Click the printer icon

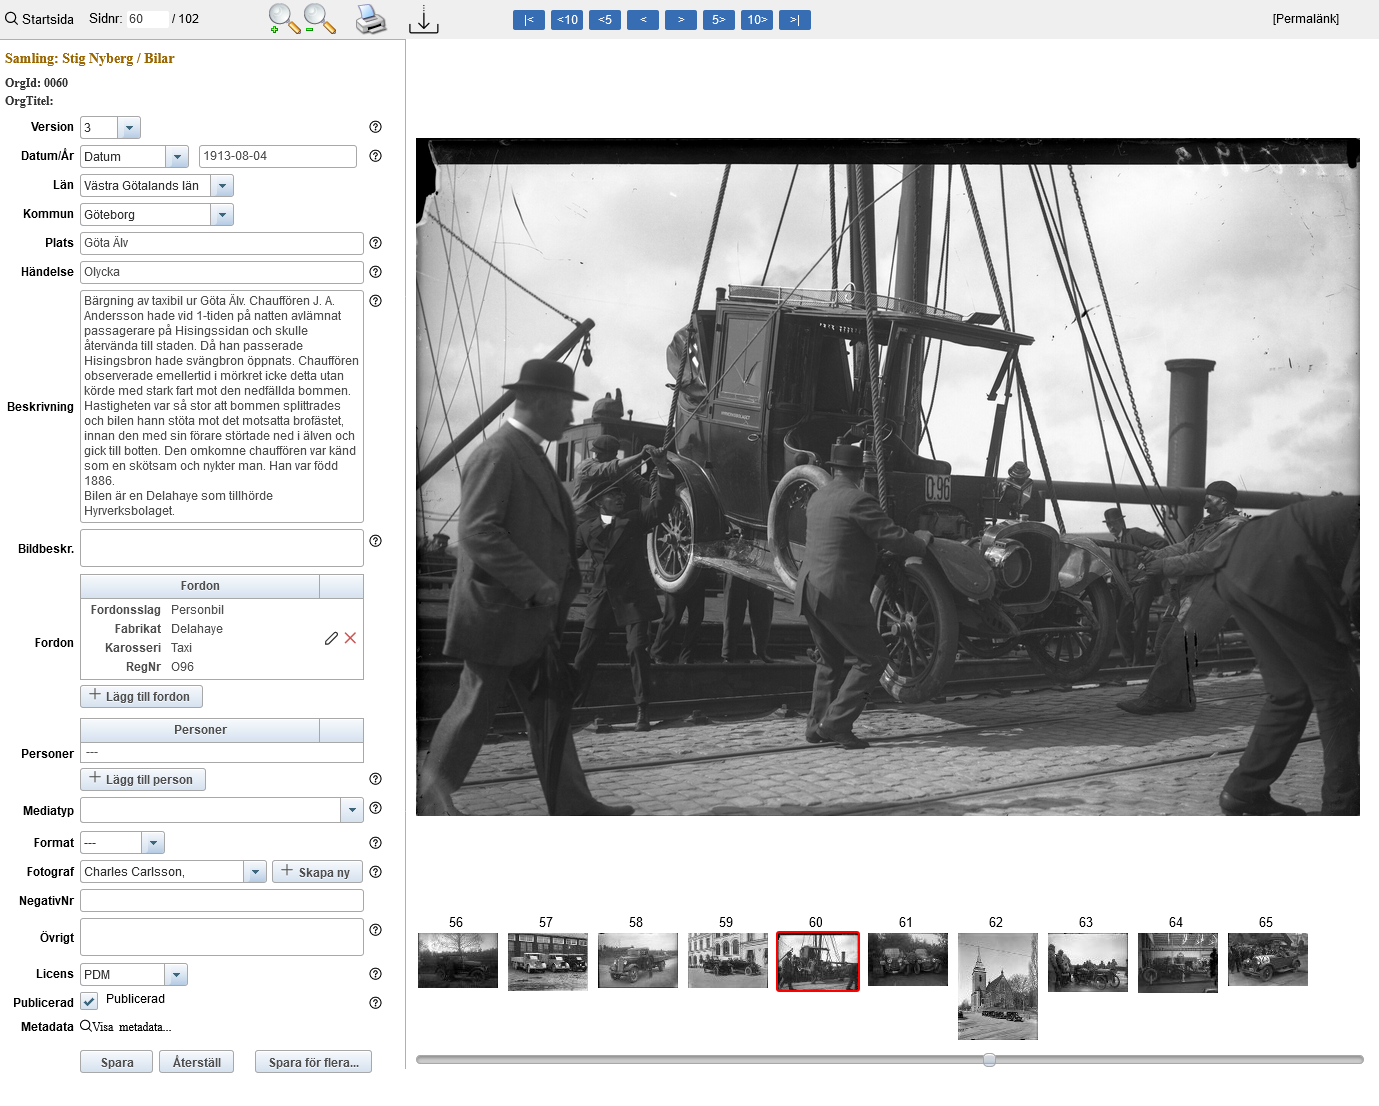[371, 19]
